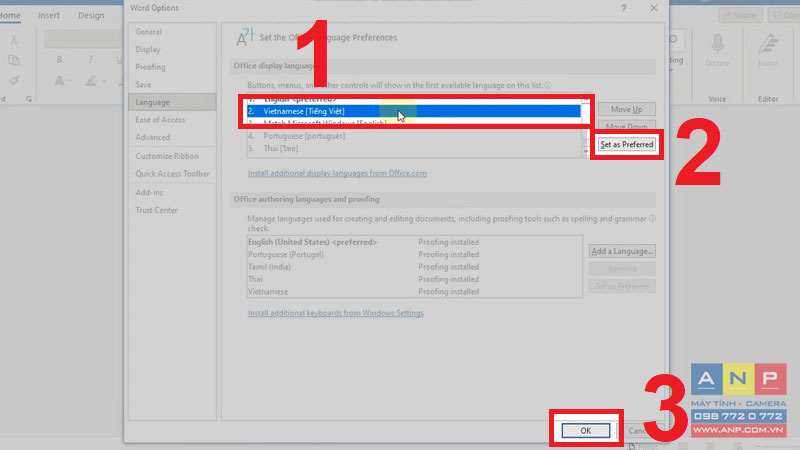Toggle Bold formatting in Word ribbon
The width and height of the screenshot is (800, 450).
[60, 60]
